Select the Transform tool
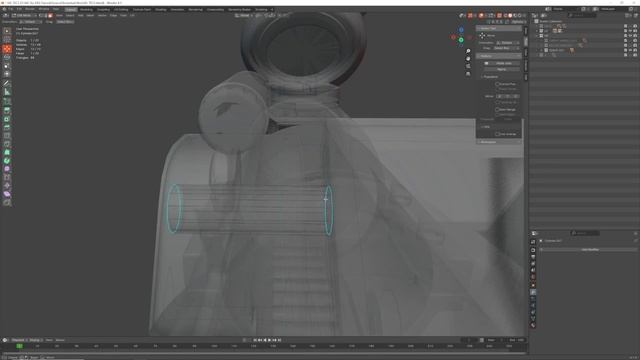The width and height of the screenshot is (640, 360). [x=7, y=74]
